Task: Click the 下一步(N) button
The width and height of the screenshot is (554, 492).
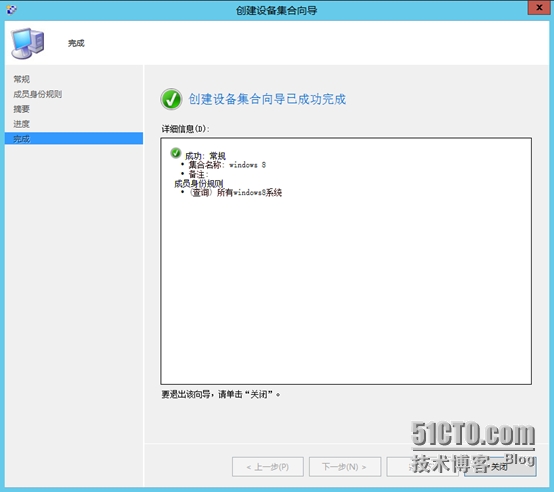Action: tap(345, 467)
